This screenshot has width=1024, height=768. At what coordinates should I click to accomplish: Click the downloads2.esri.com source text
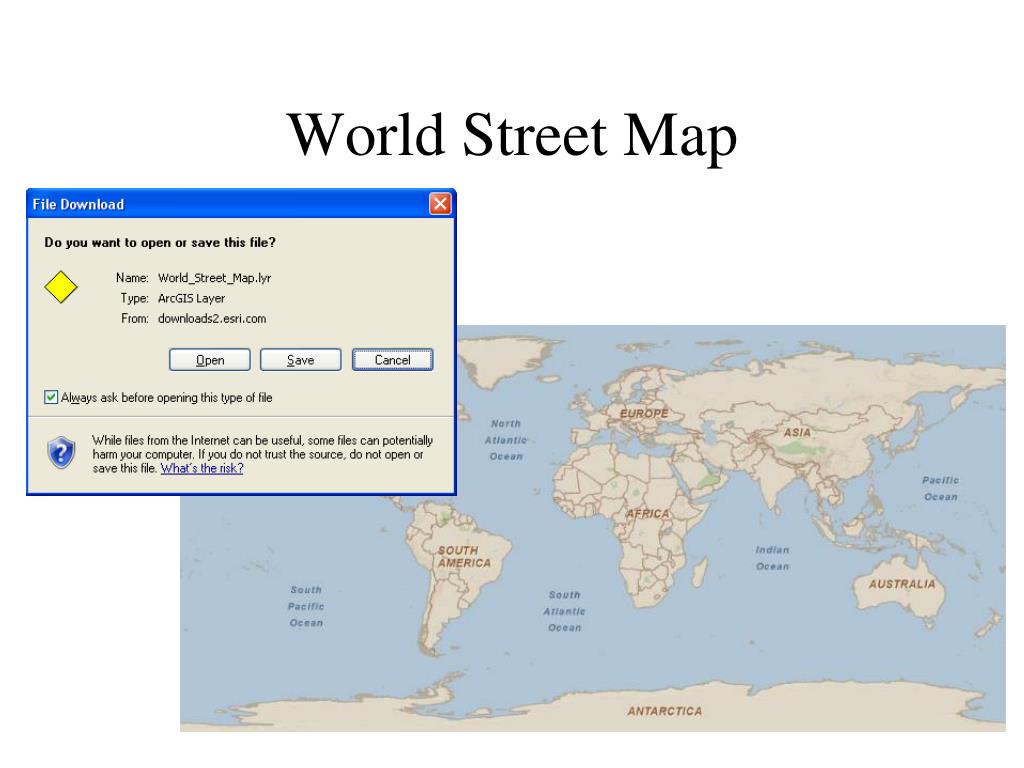212,319
